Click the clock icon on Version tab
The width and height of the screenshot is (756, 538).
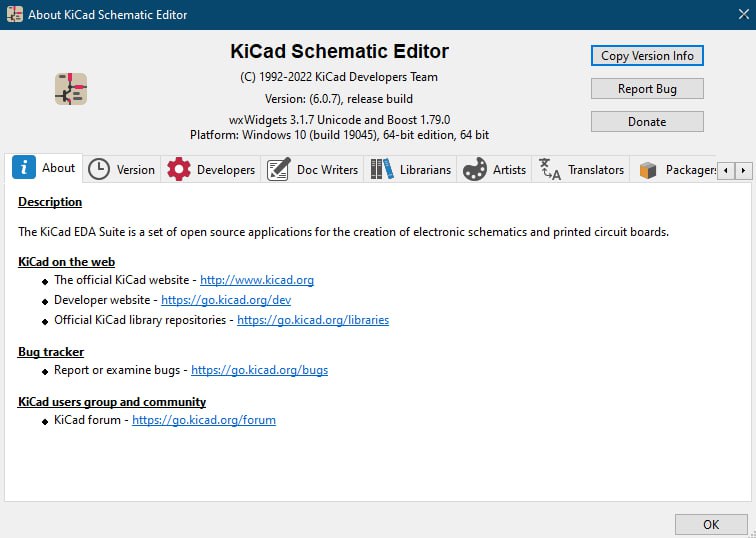click(99, 170)
